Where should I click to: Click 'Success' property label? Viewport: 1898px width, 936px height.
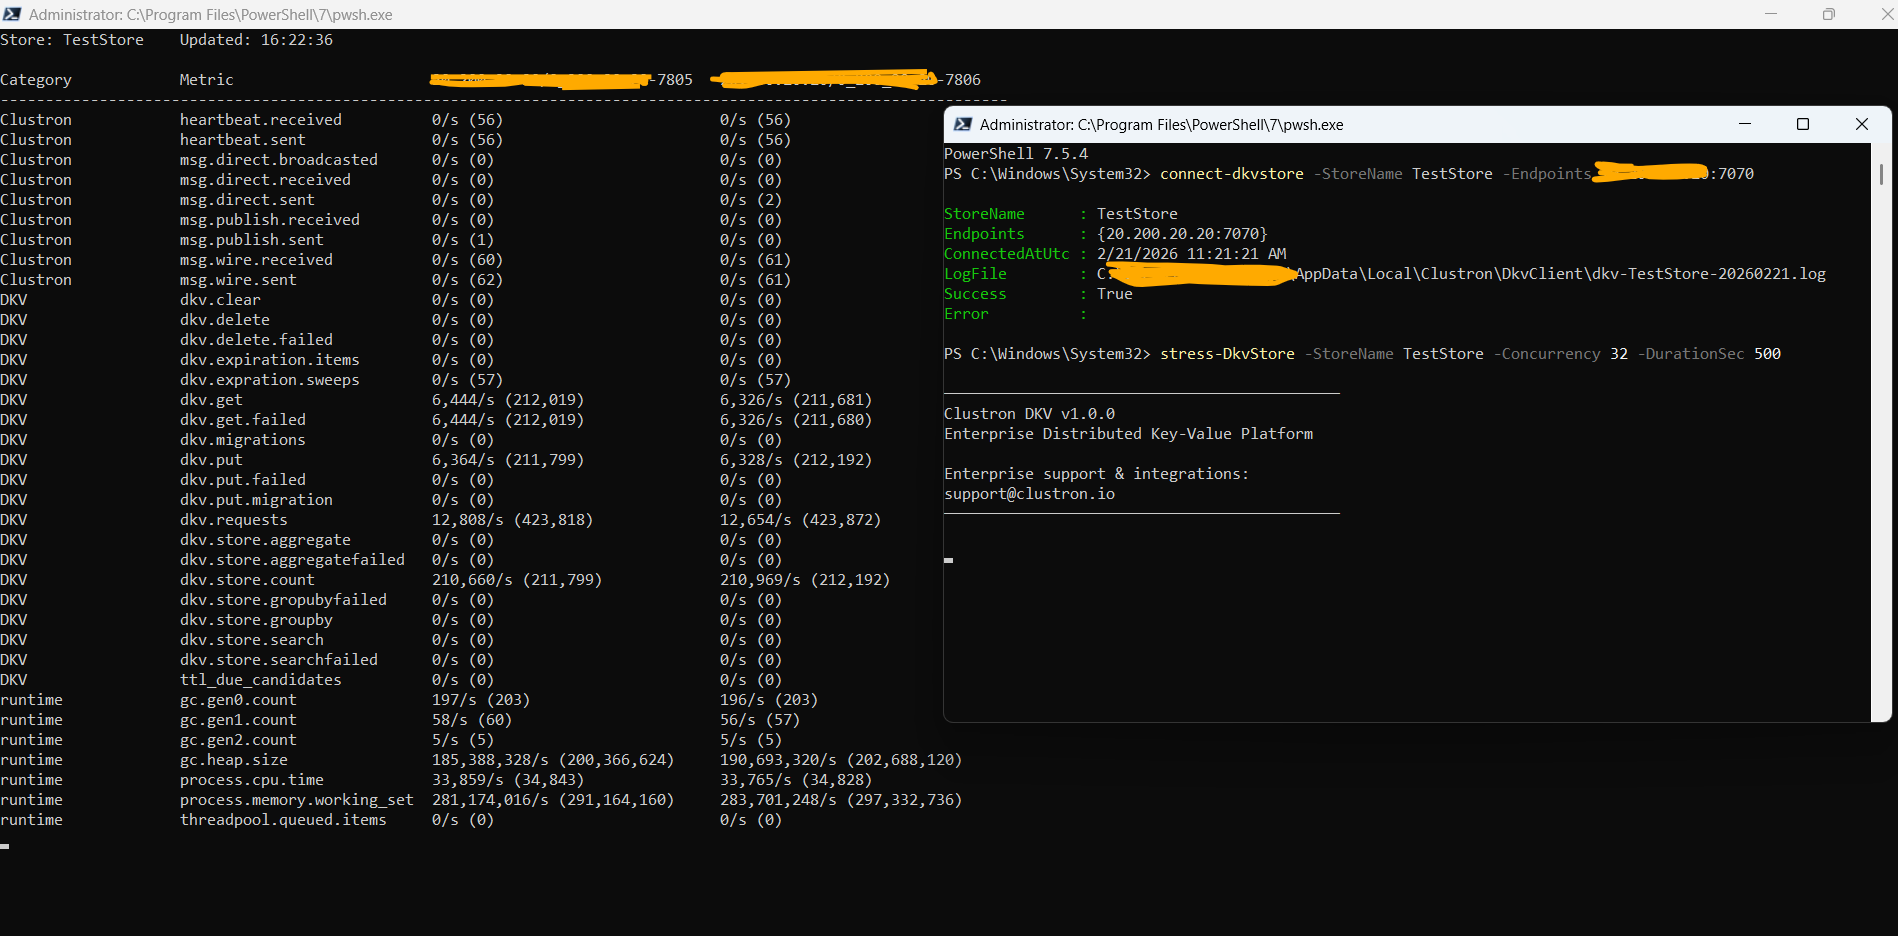pos(975,294)
